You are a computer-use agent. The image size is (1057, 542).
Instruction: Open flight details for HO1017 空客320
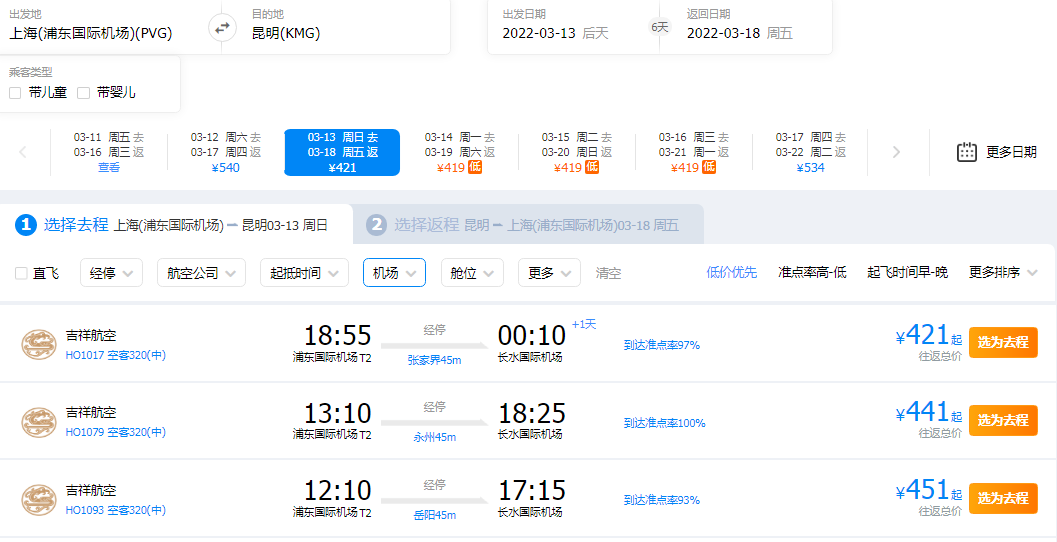pyautogui.click(x=115, y=355)
